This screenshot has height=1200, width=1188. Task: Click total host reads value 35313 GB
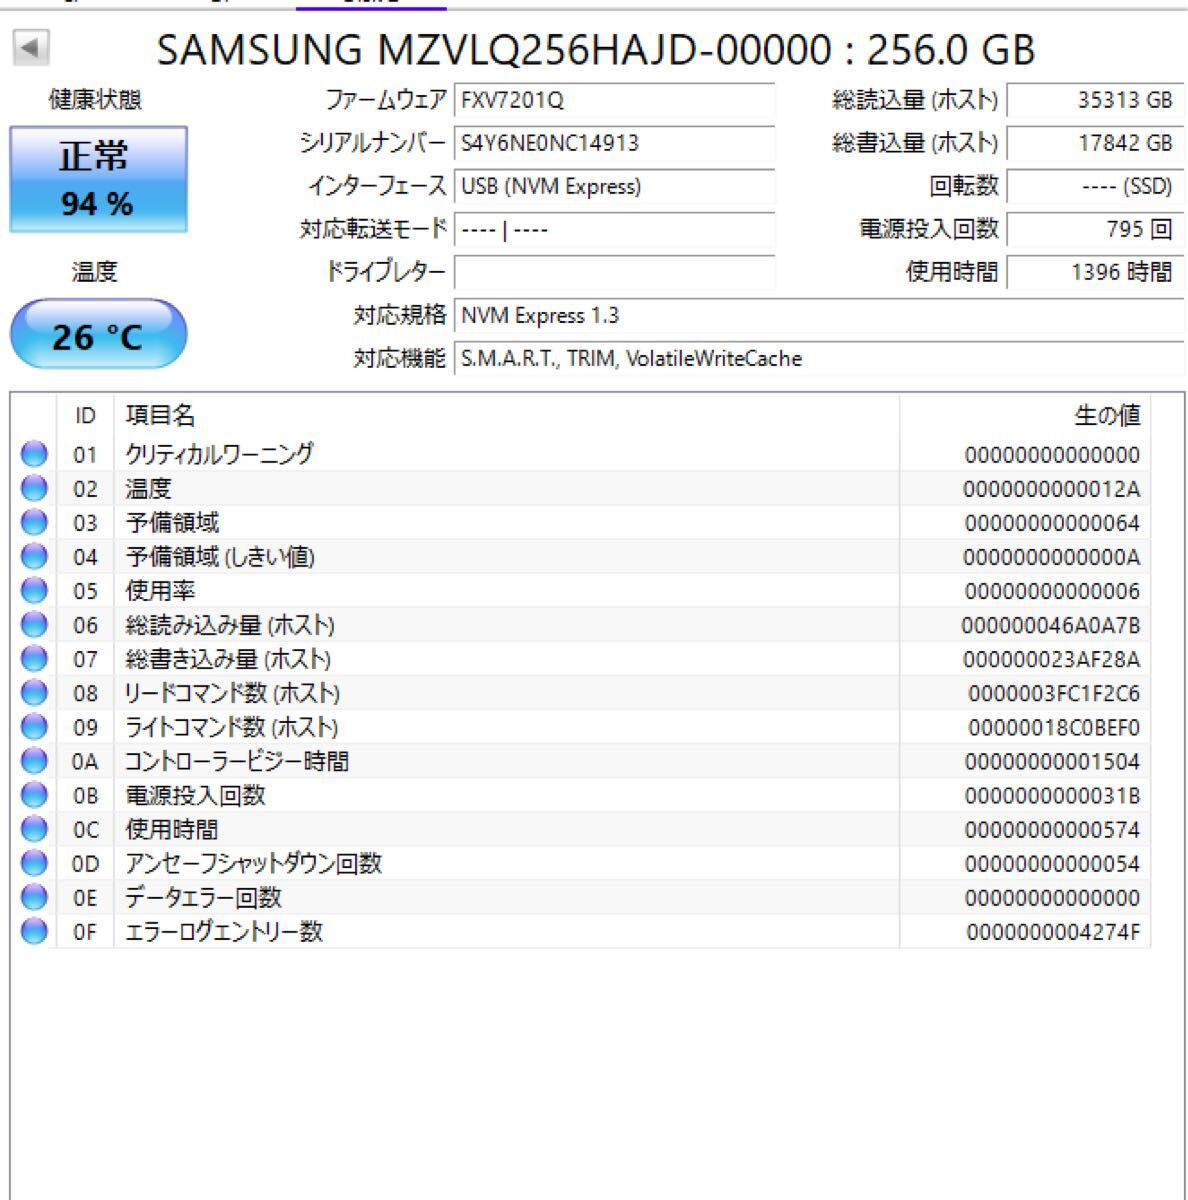[1094, 100]
